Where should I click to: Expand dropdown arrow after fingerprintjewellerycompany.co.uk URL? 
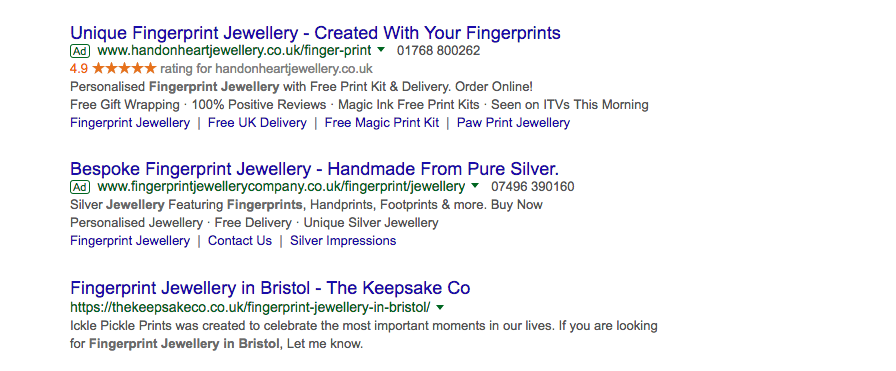pyautogui.click(x=475, y=186)
